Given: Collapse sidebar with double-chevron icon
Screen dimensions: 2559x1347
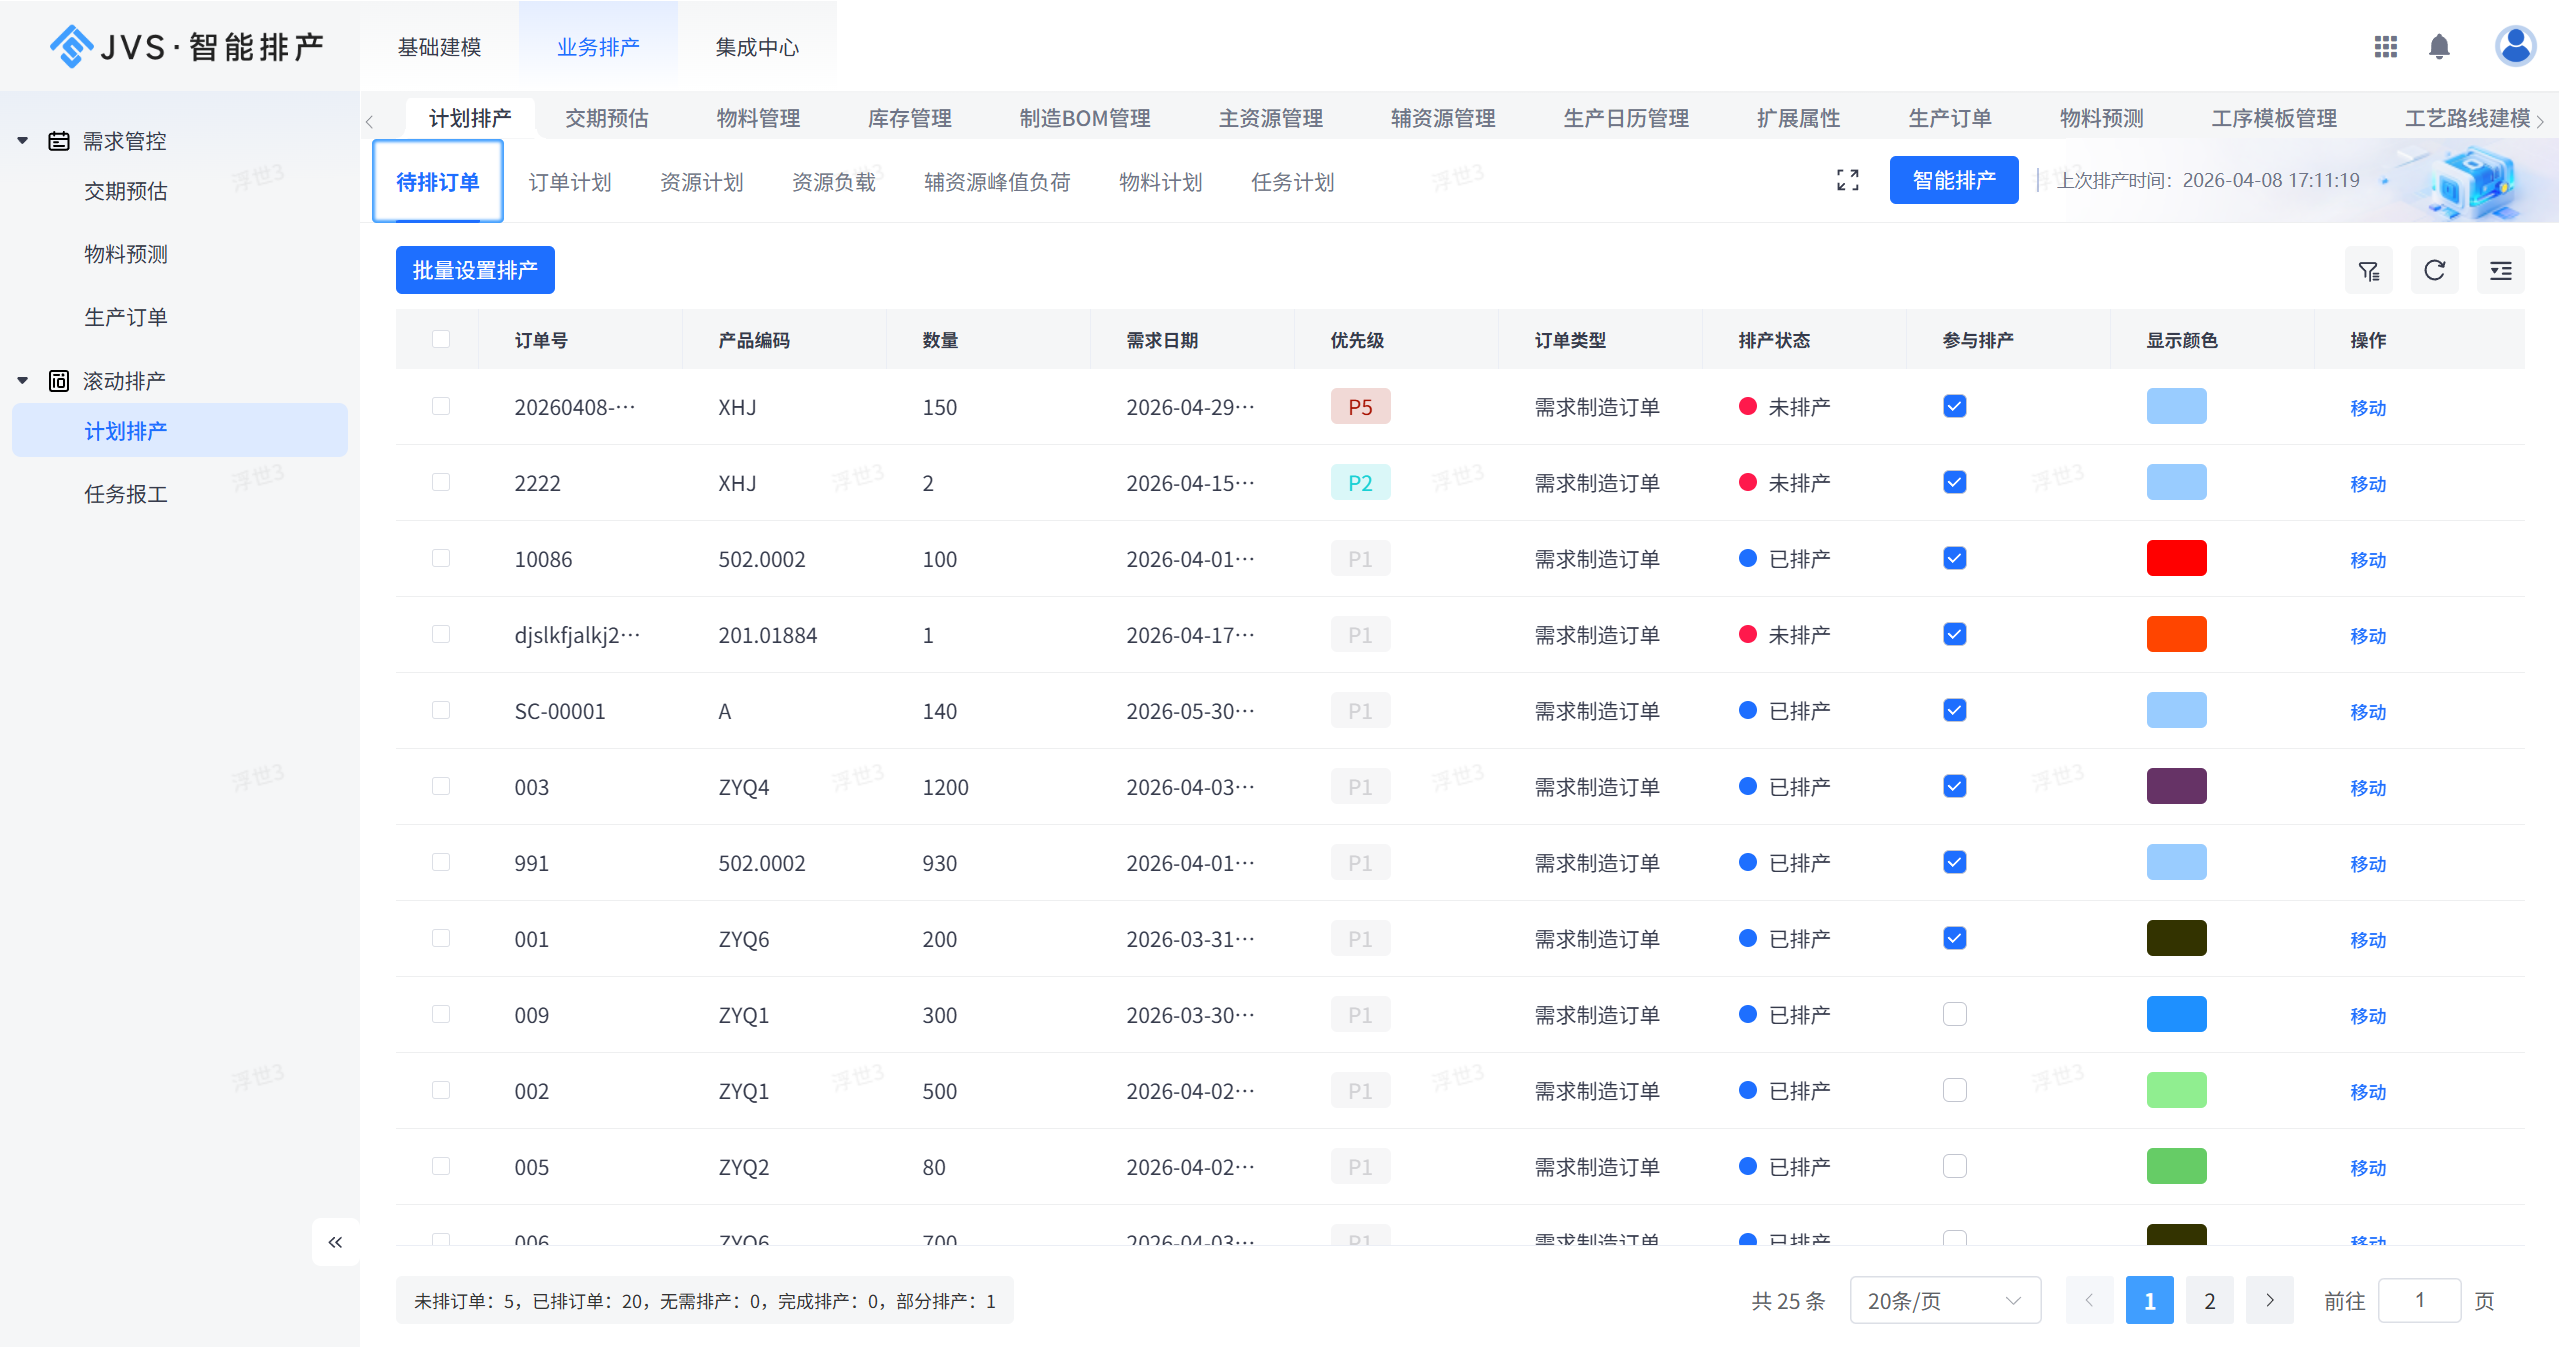Looking at the screenshot, I should [335, 1242].
